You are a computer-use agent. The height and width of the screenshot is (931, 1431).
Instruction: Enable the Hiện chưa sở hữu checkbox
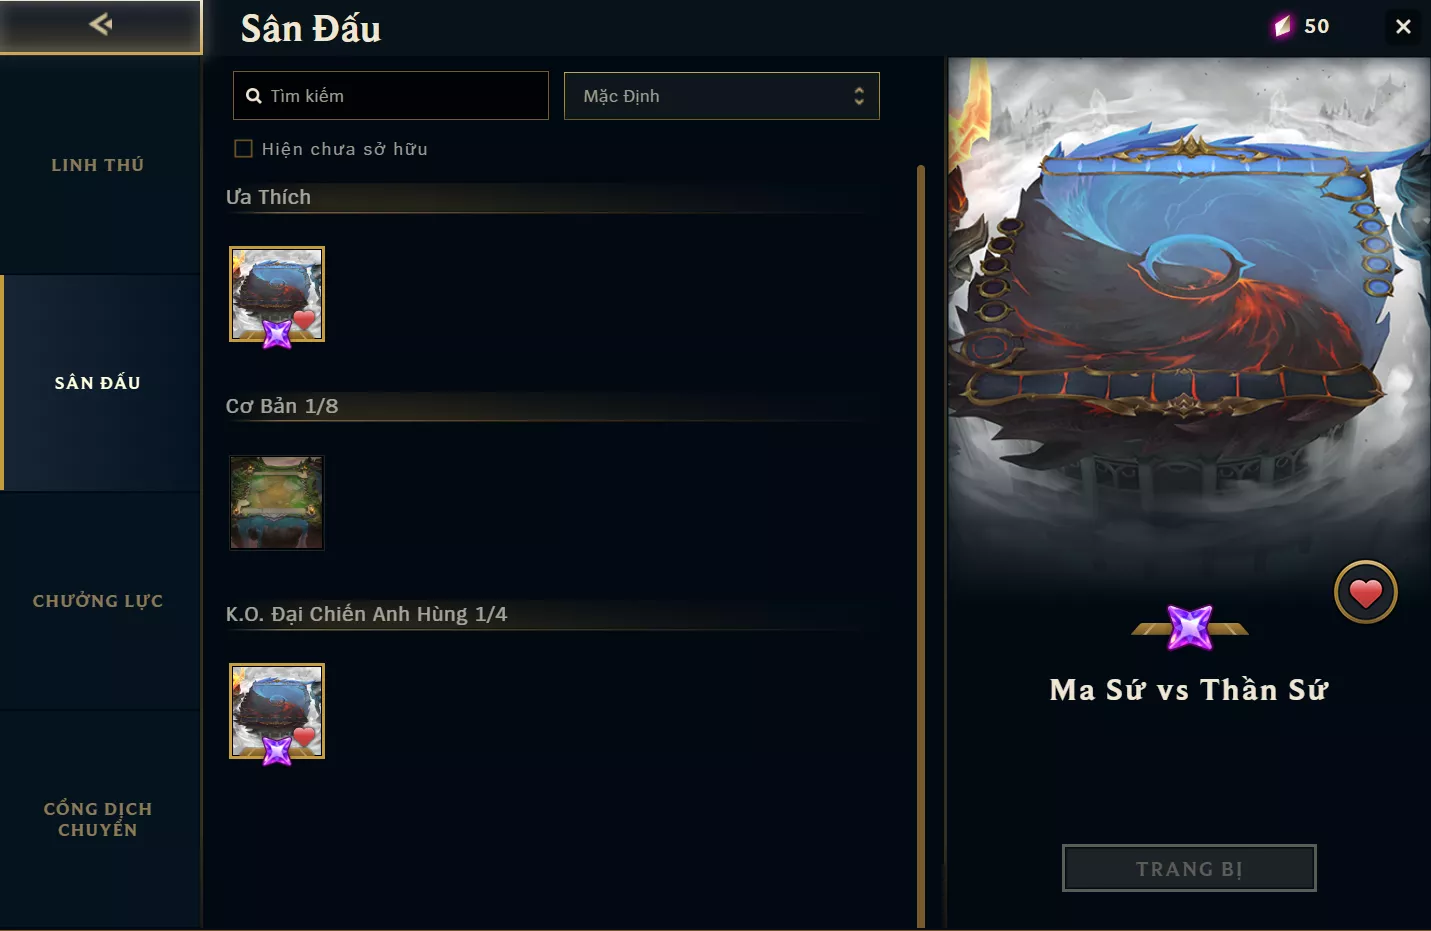coord(243,149)
